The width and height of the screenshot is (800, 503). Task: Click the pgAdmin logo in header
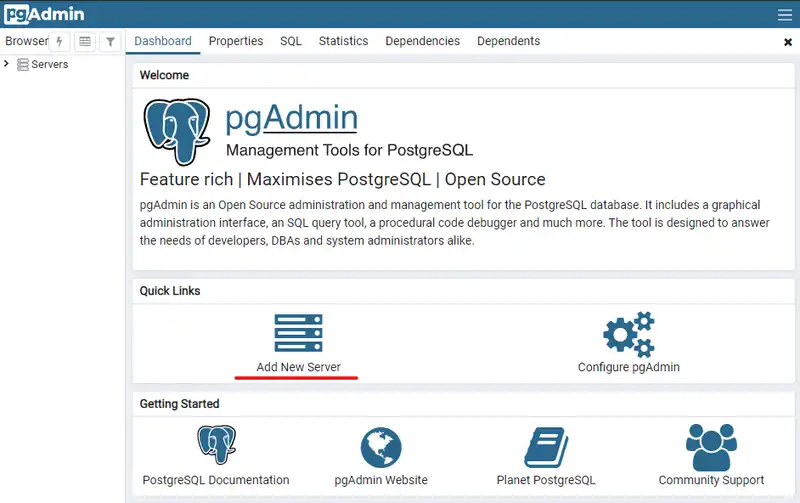click(44, 14)
